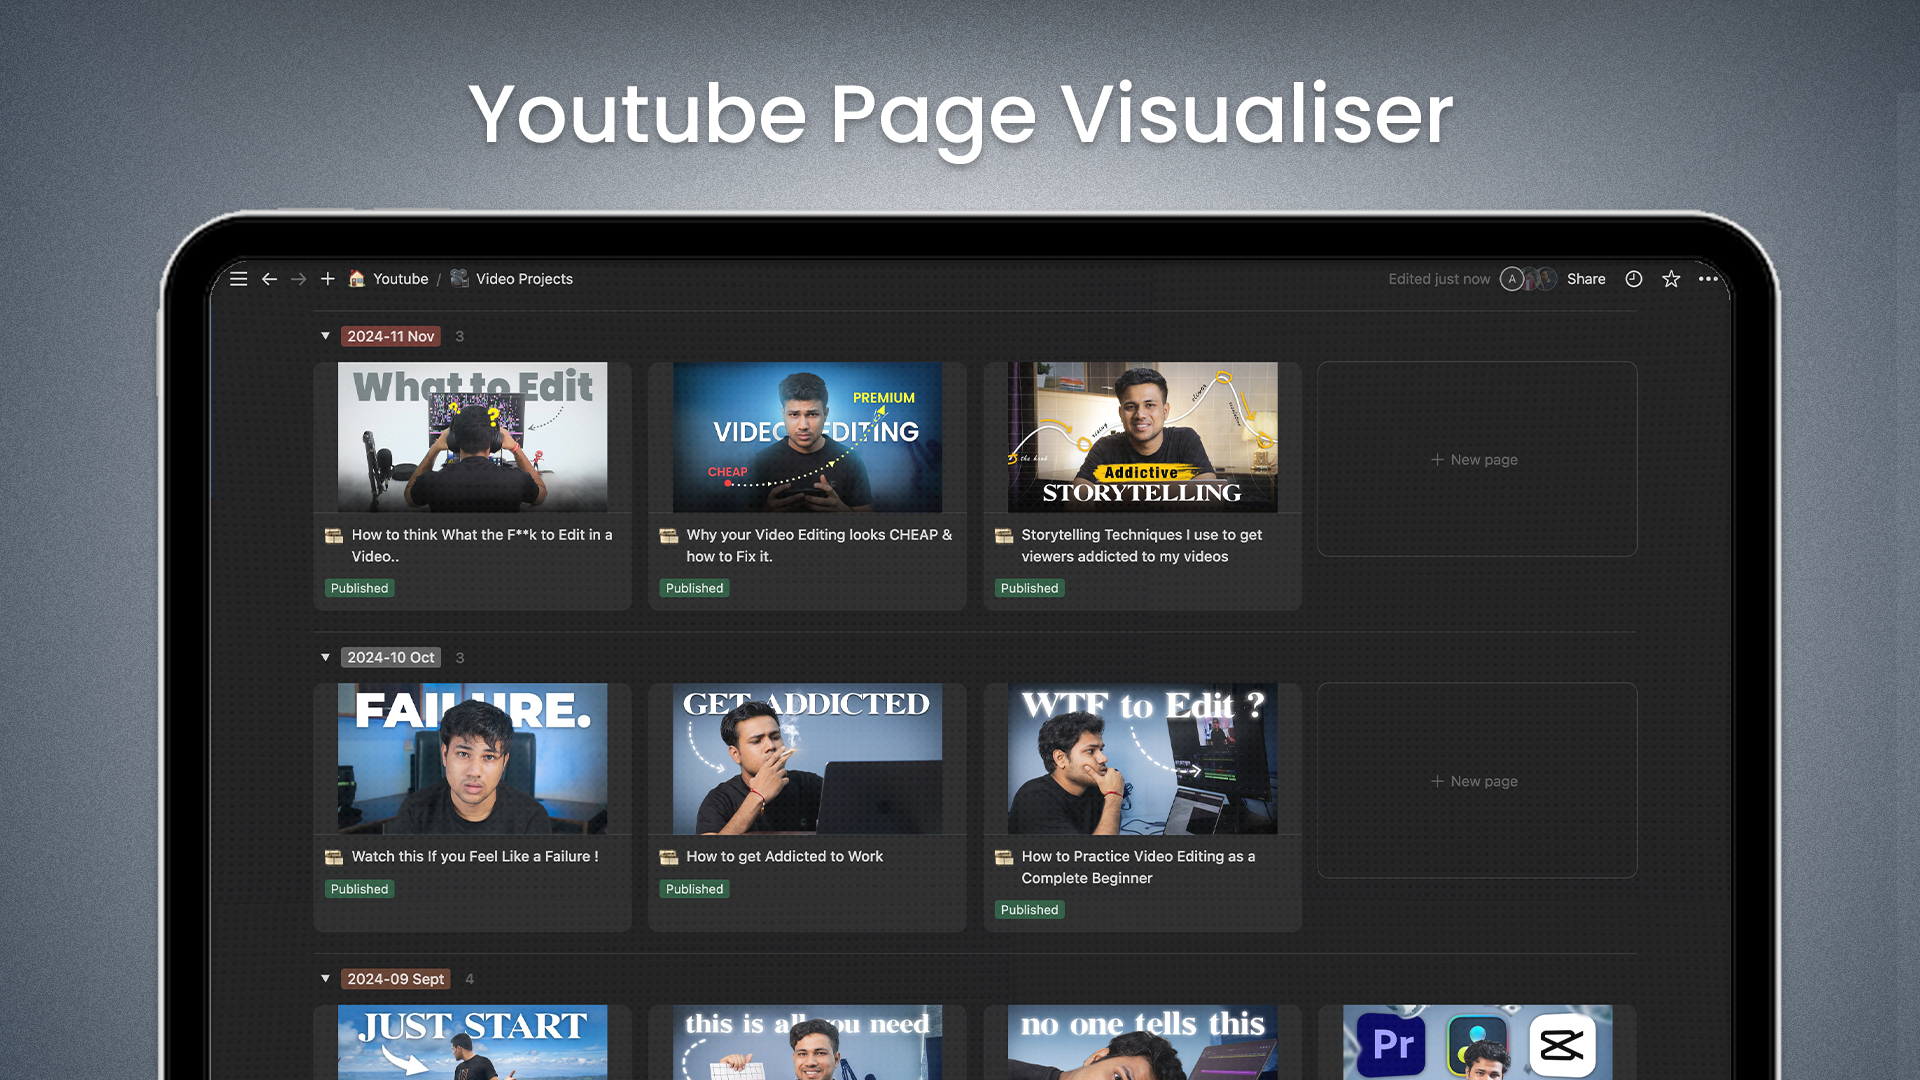The image size is (1920, 1080).
Task: Click Published tag on 'Feel Like a Failure' card
Action: (359, 889)
